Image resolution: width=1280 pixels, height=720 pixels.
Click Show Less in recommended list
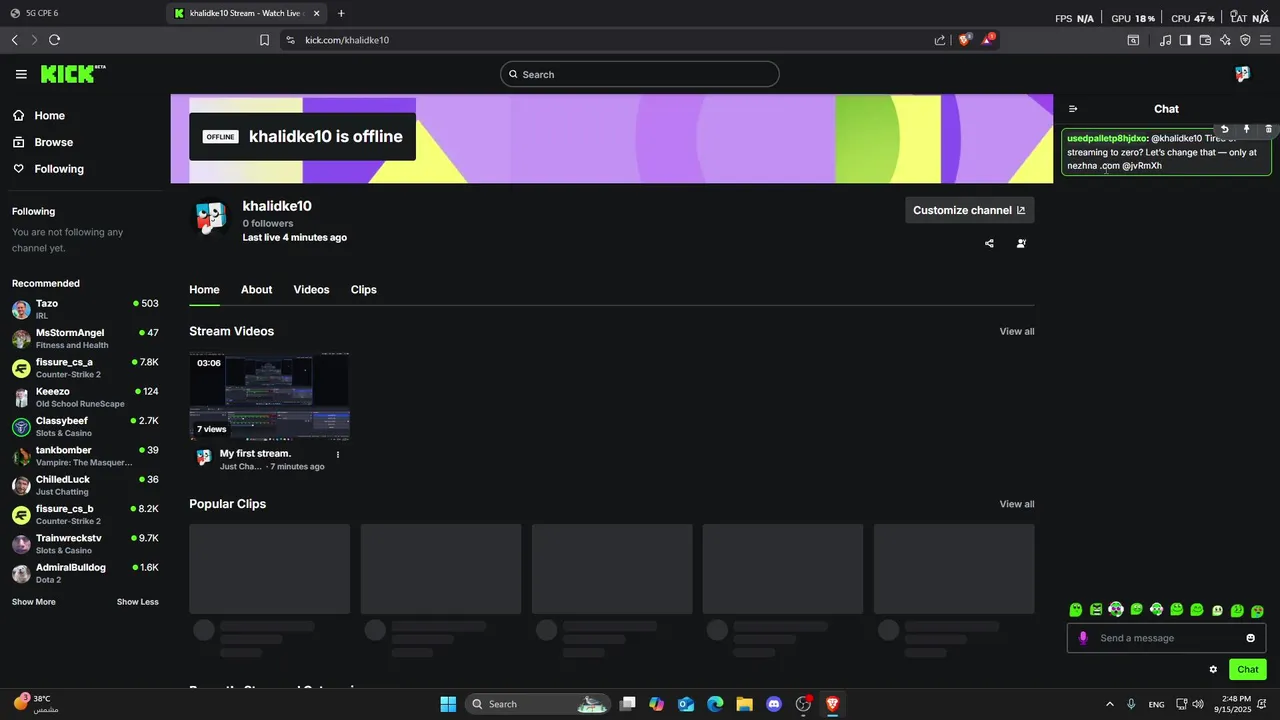[x=138, y=602]
